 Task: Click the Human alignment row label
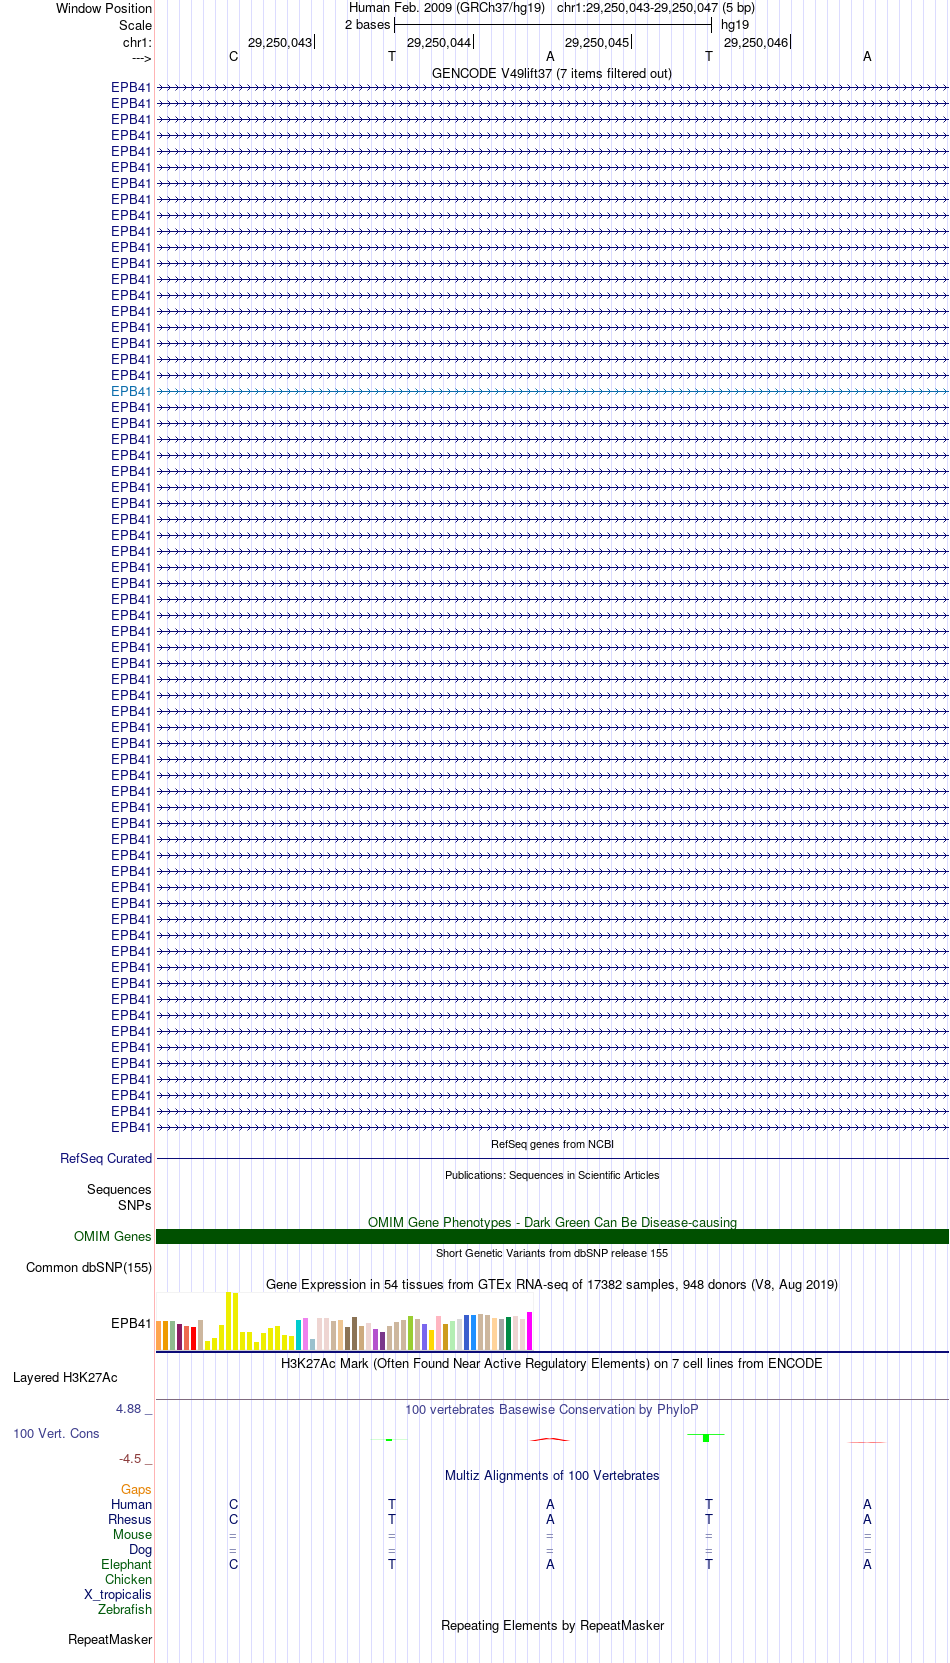click(x=132, y=1505)
